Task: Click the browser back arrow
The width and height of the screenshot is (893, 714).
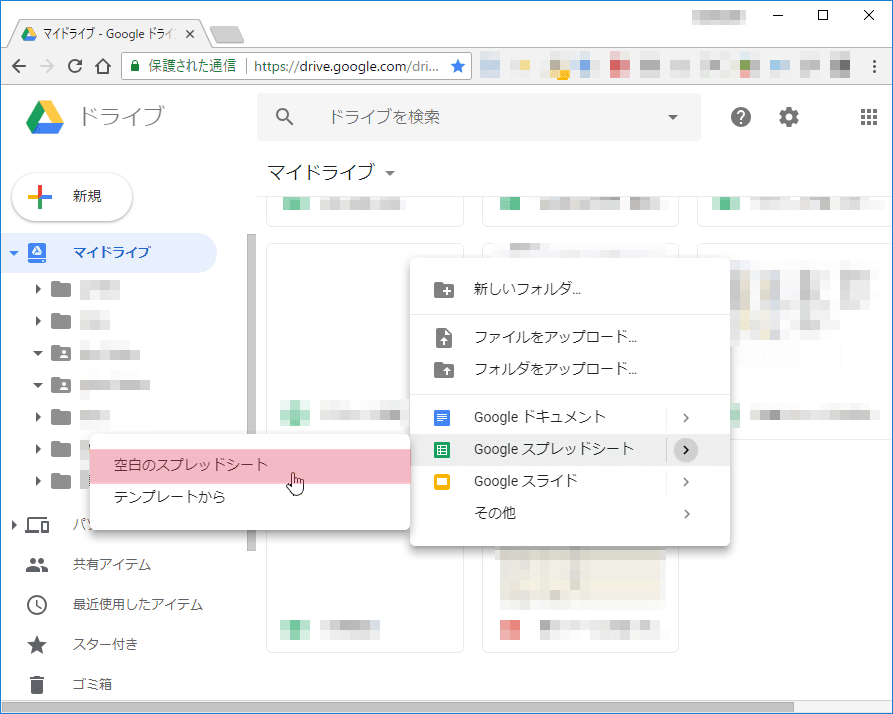Action: (x=19, y=66)
